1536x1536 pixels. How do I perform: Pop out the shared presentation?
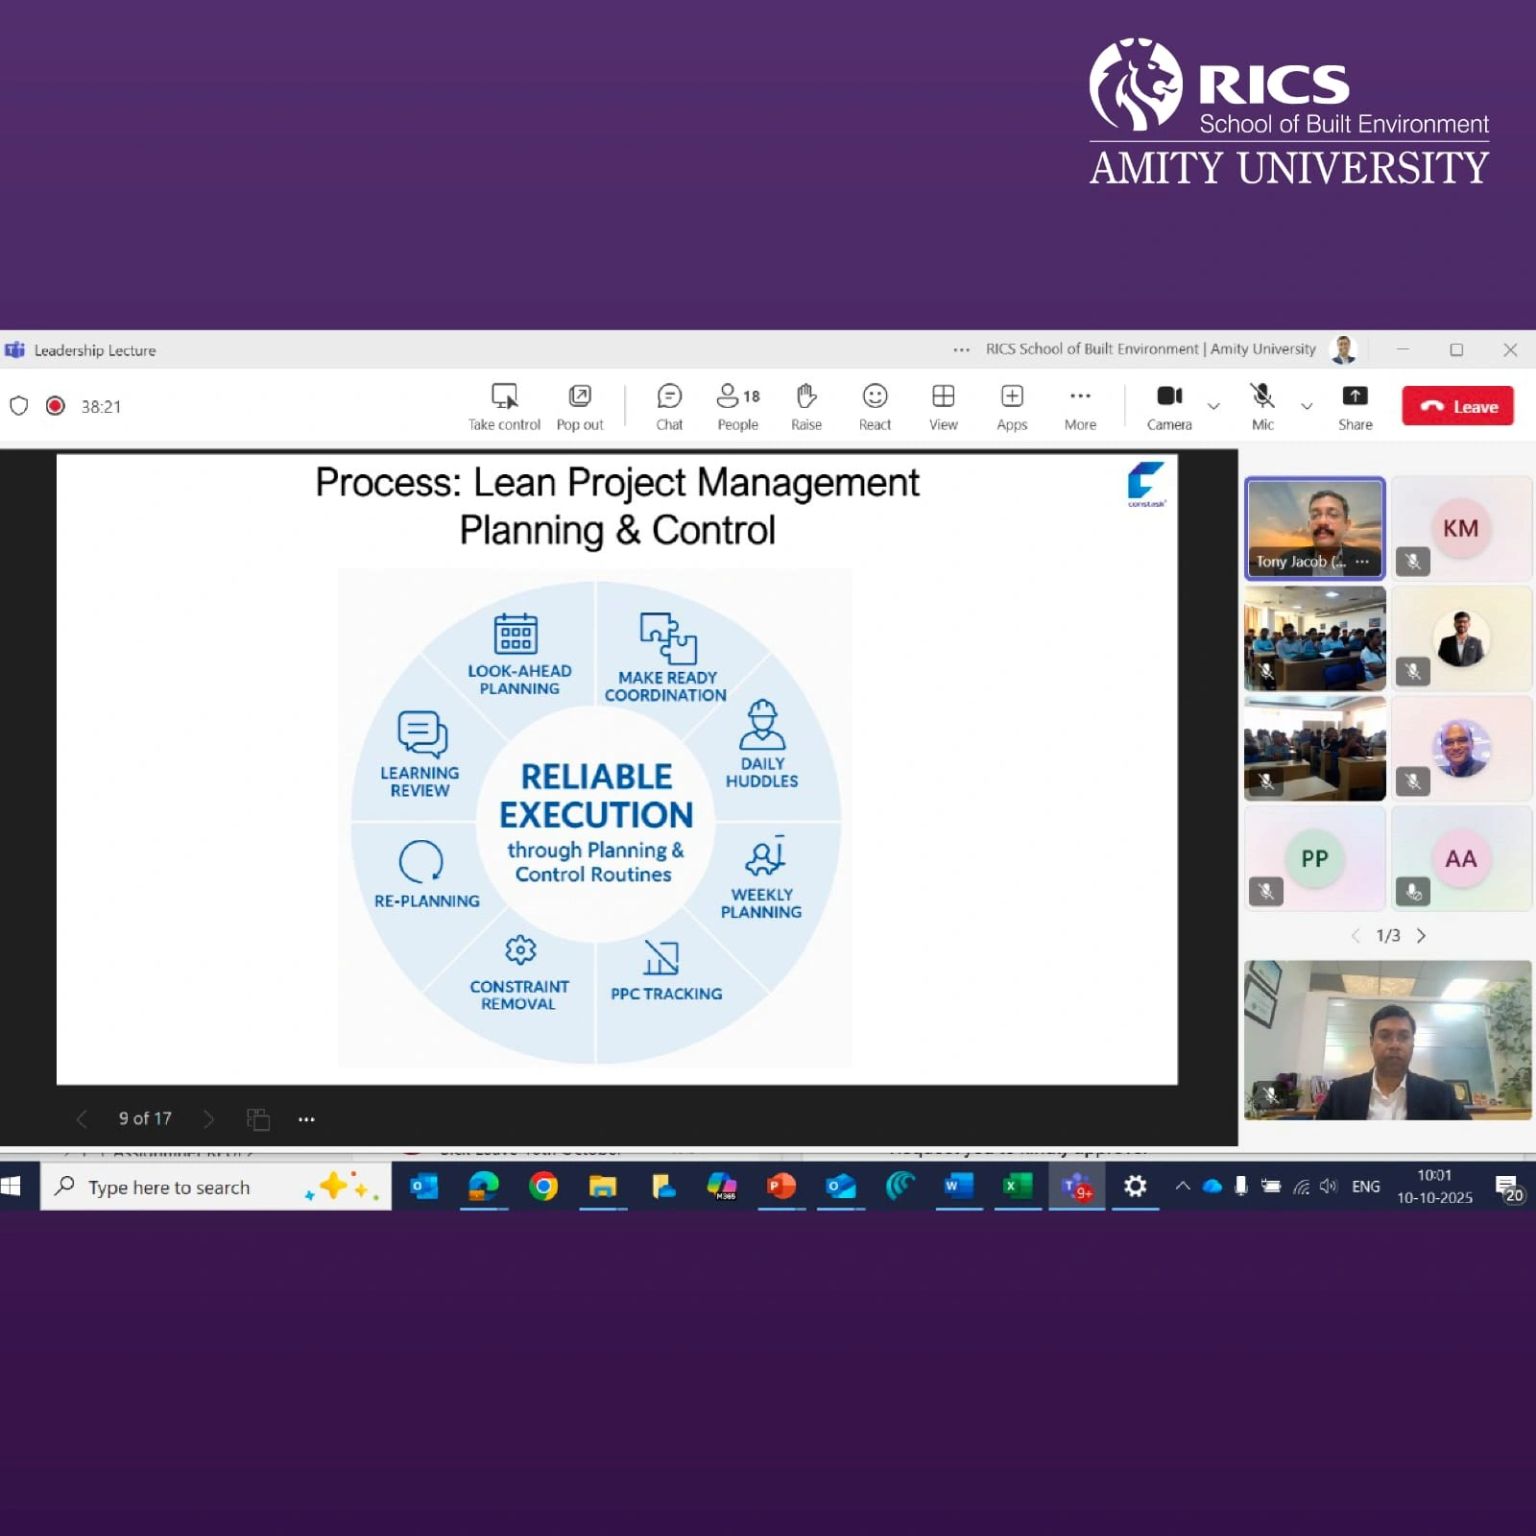pos(580,397)
